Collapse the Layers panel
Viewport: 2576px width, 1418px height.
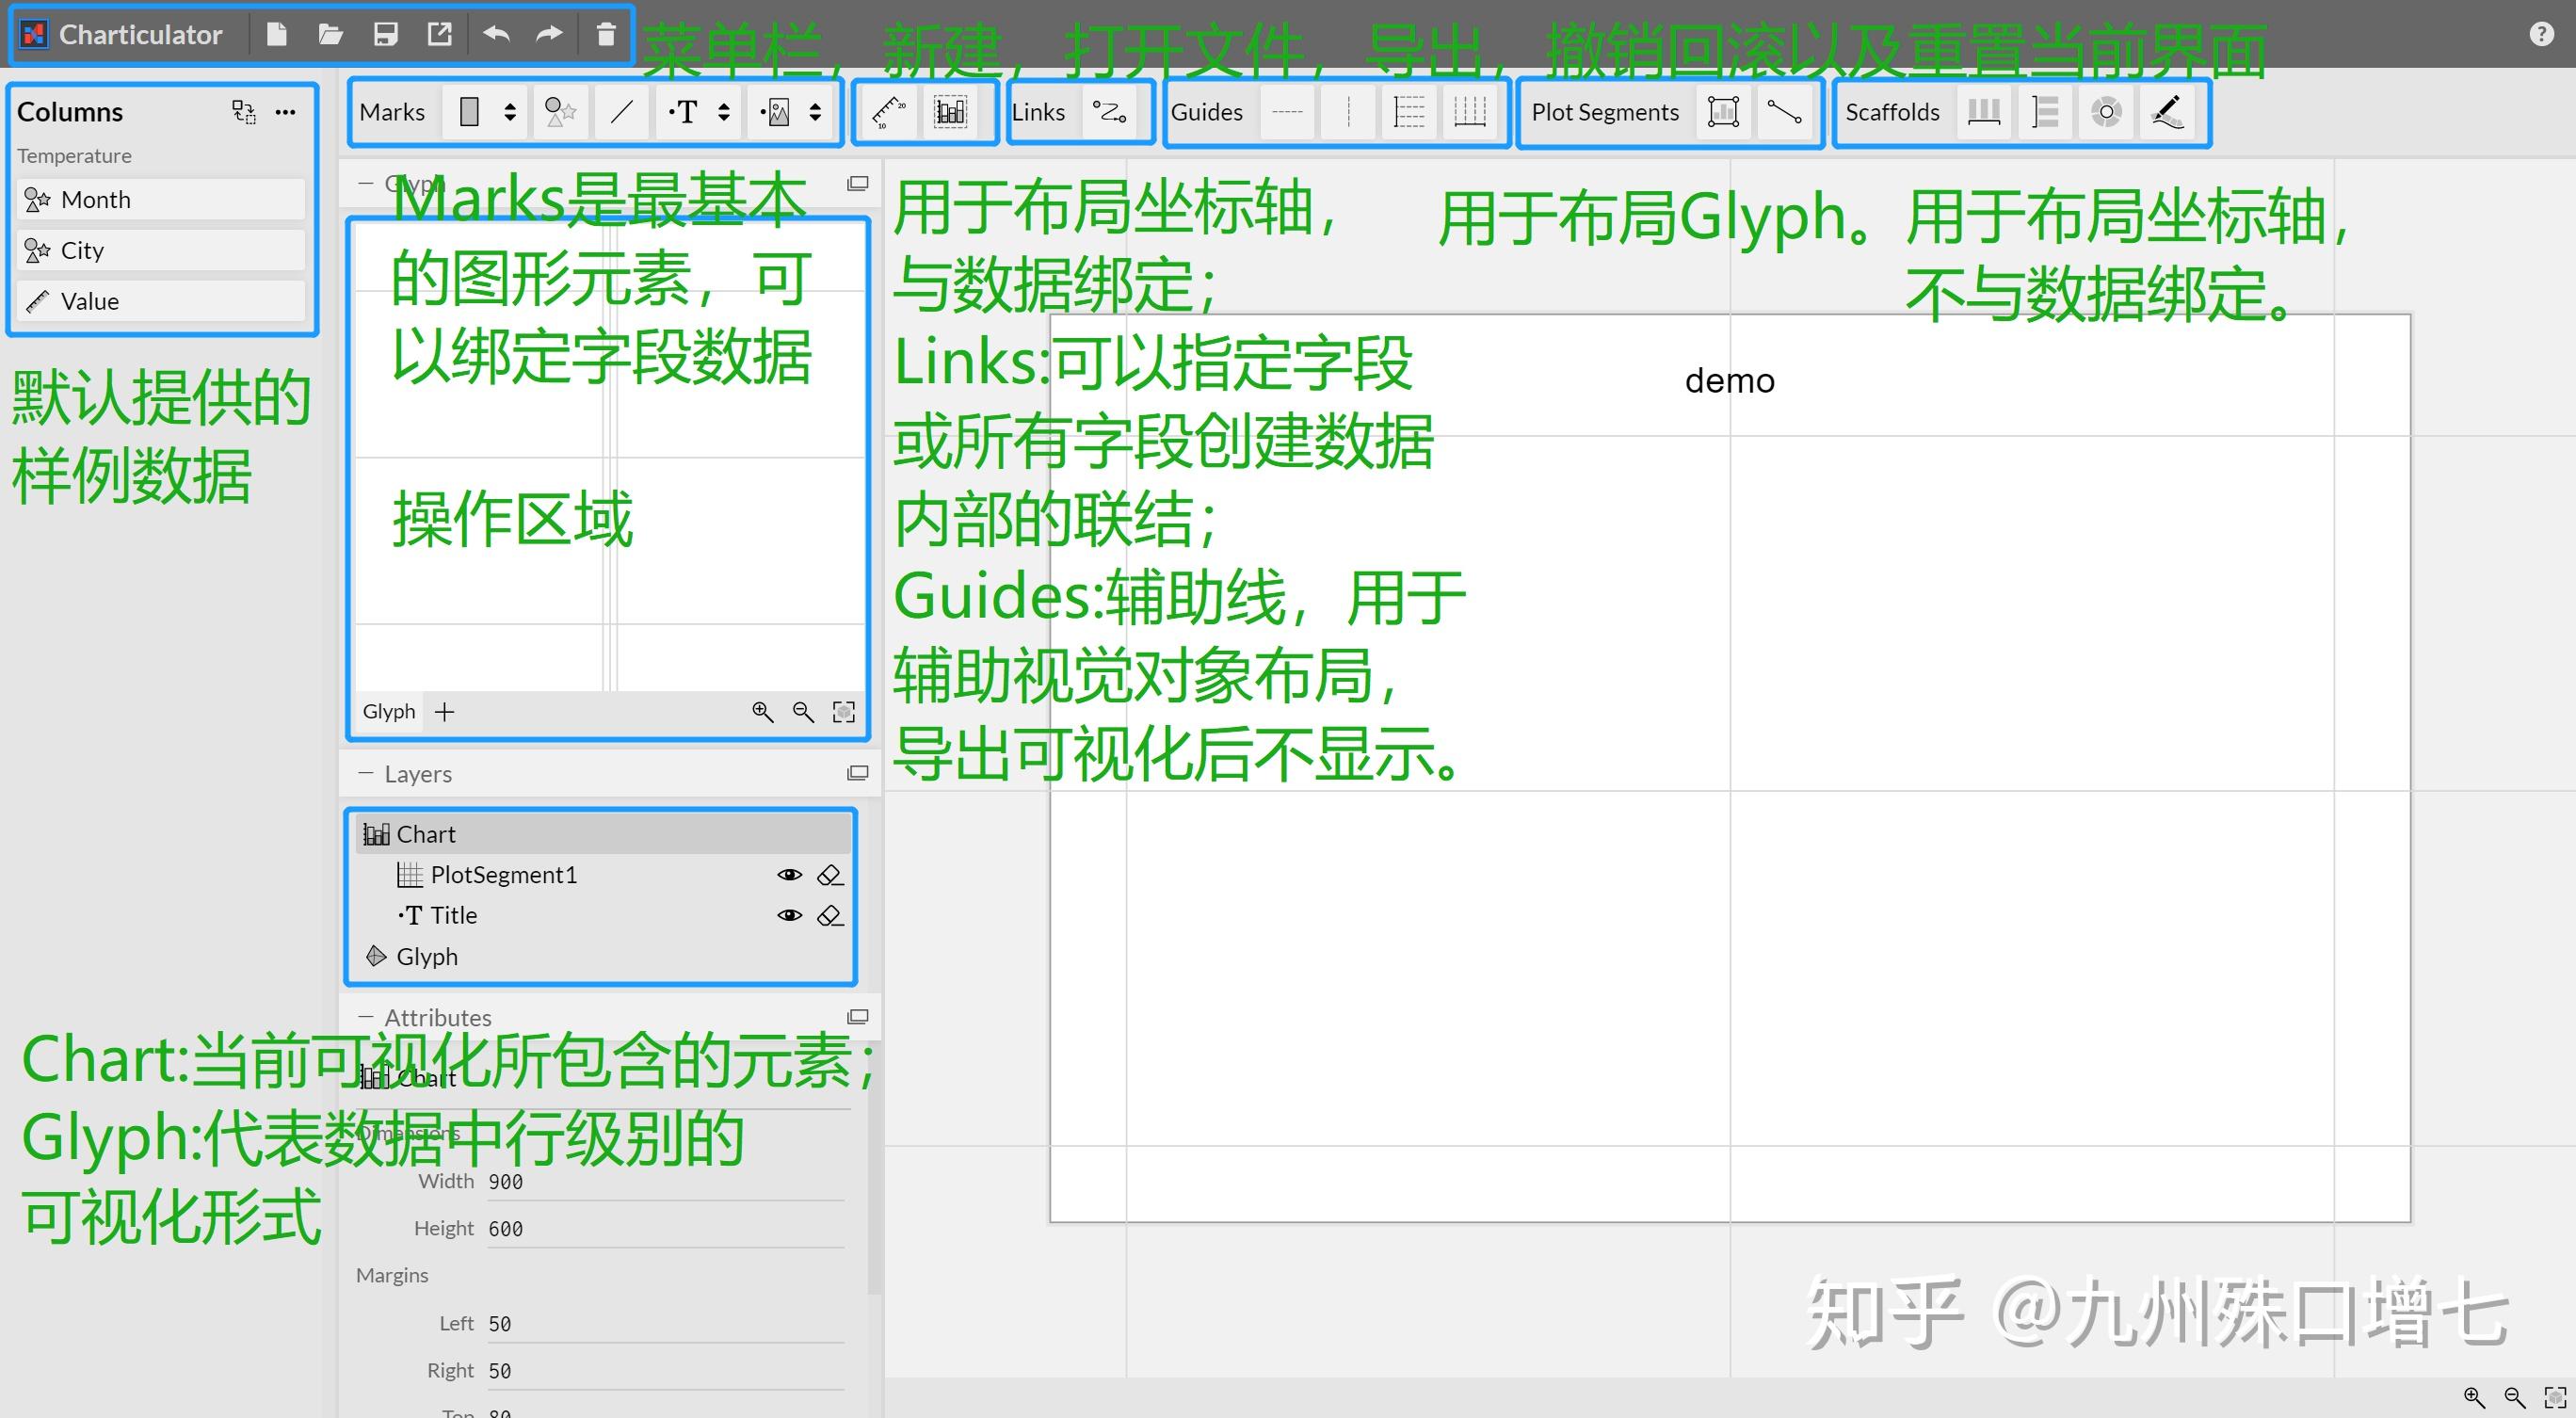point(366,773)
